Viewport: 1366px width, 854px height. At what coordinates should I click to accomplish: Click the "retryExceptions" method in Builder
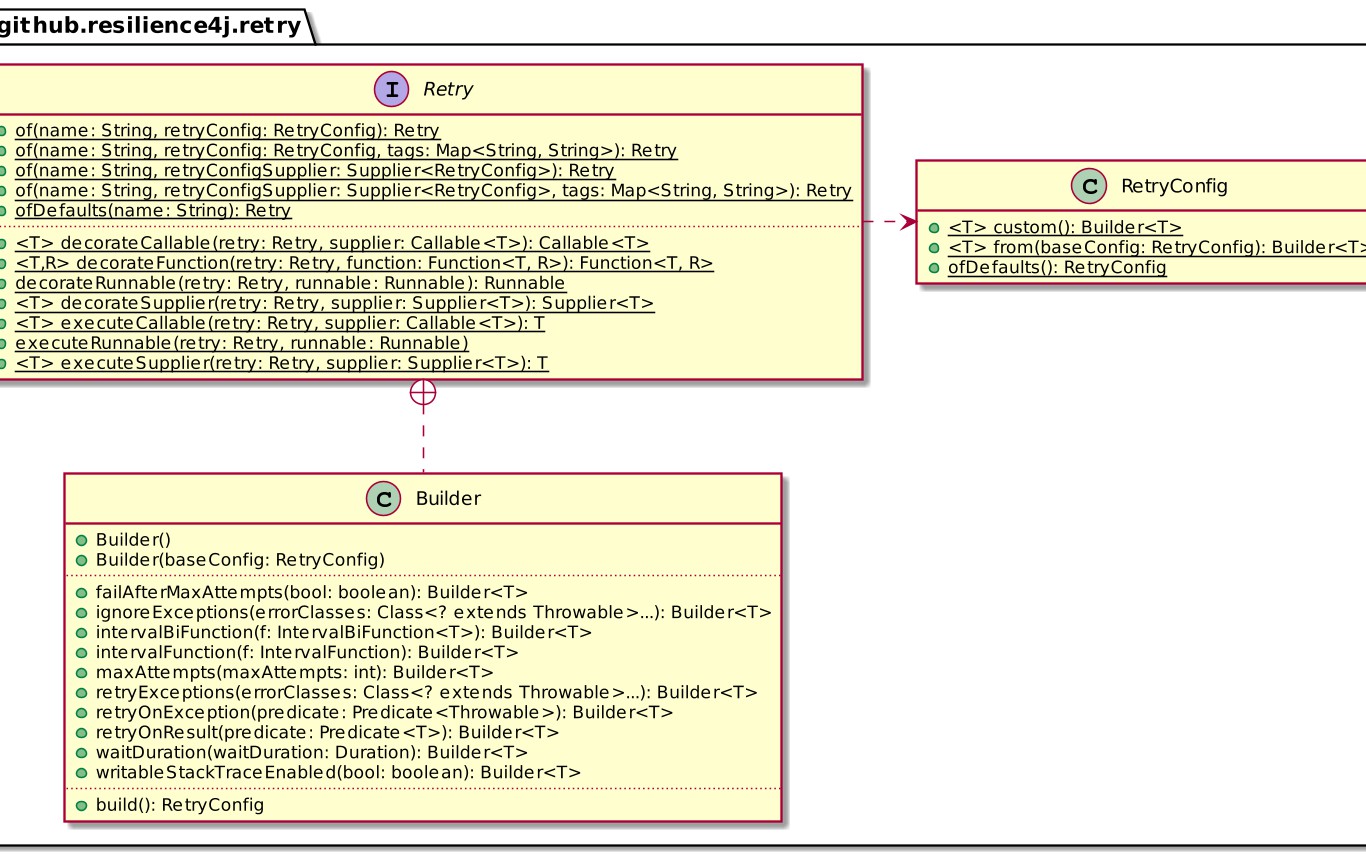click(426, 693)
